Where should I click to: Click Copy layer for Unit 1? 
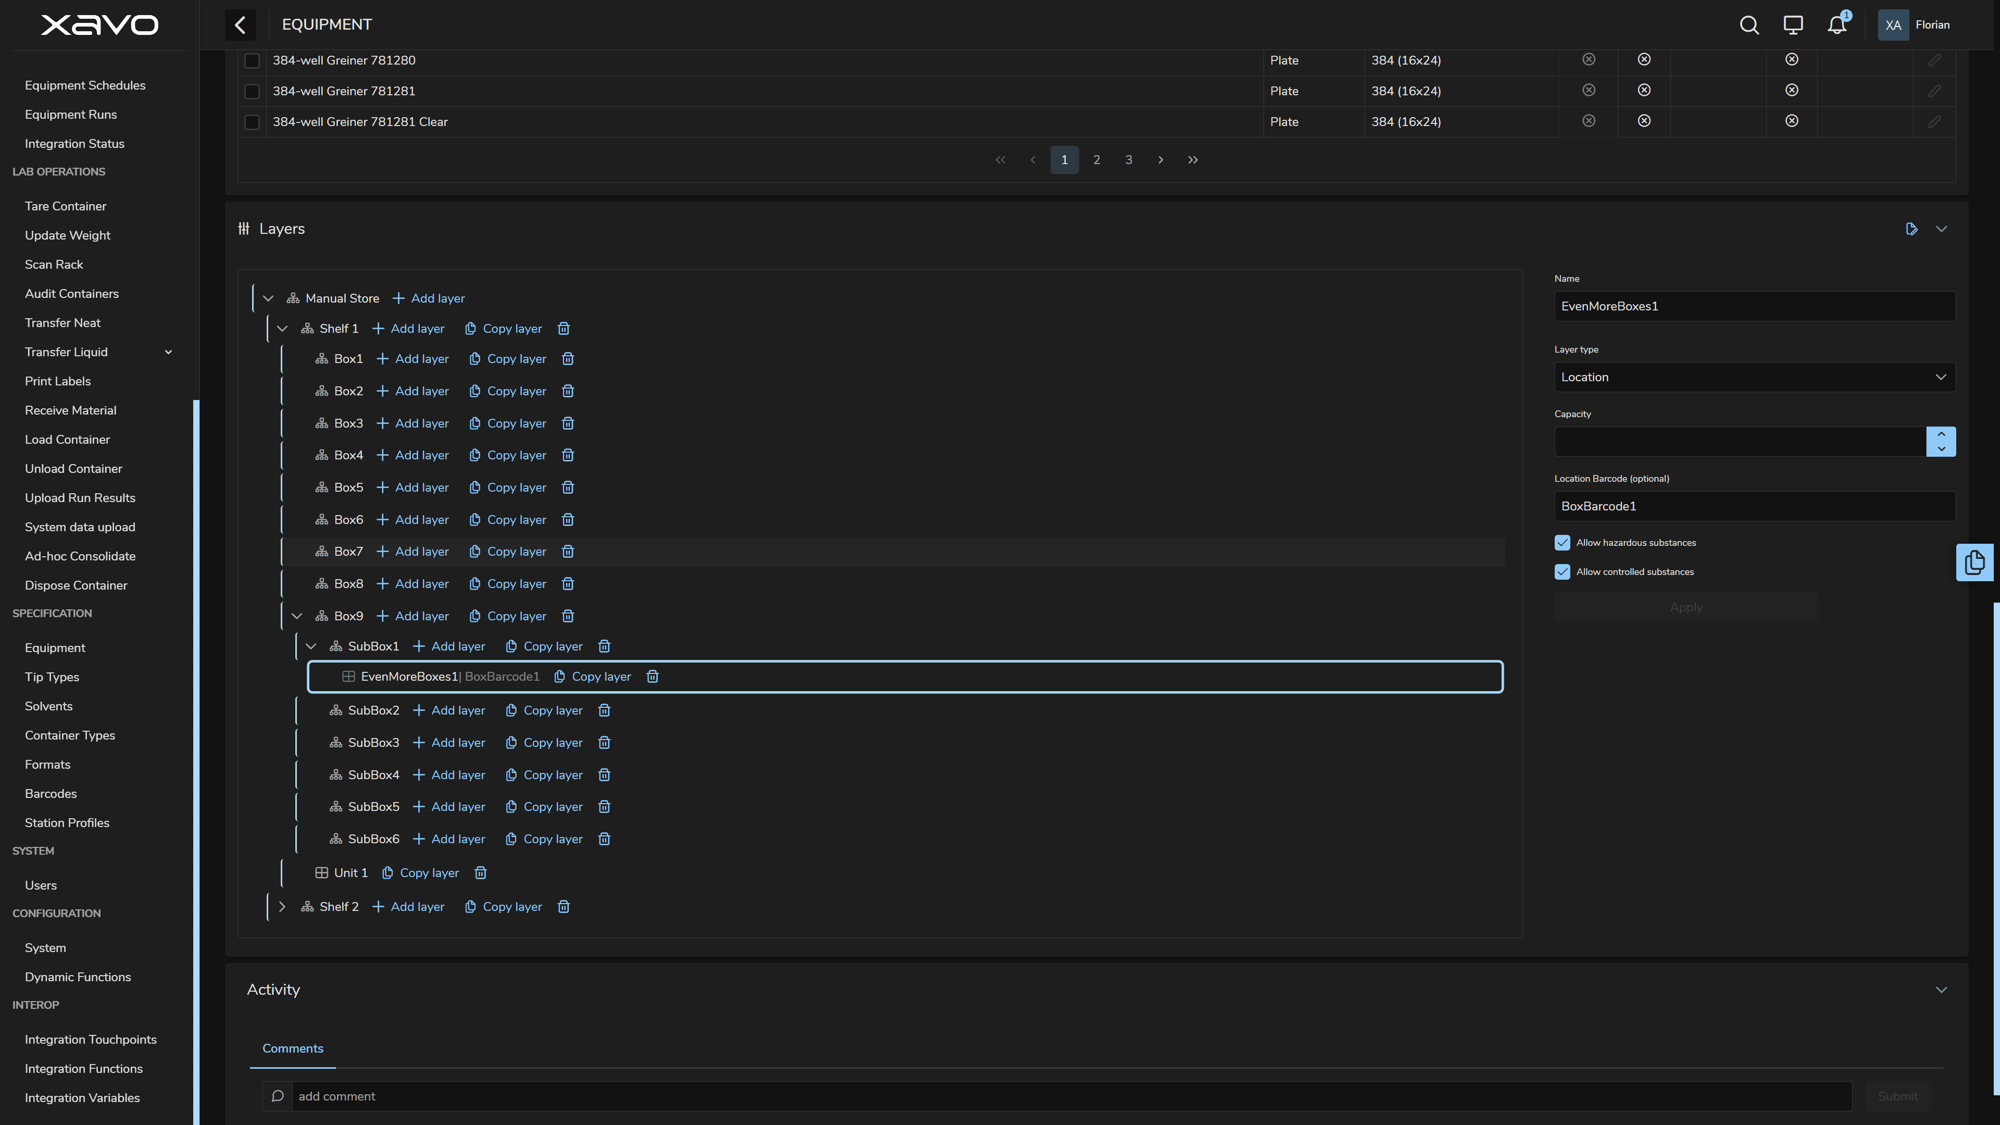pyautogui.click(x=420, y=873)
